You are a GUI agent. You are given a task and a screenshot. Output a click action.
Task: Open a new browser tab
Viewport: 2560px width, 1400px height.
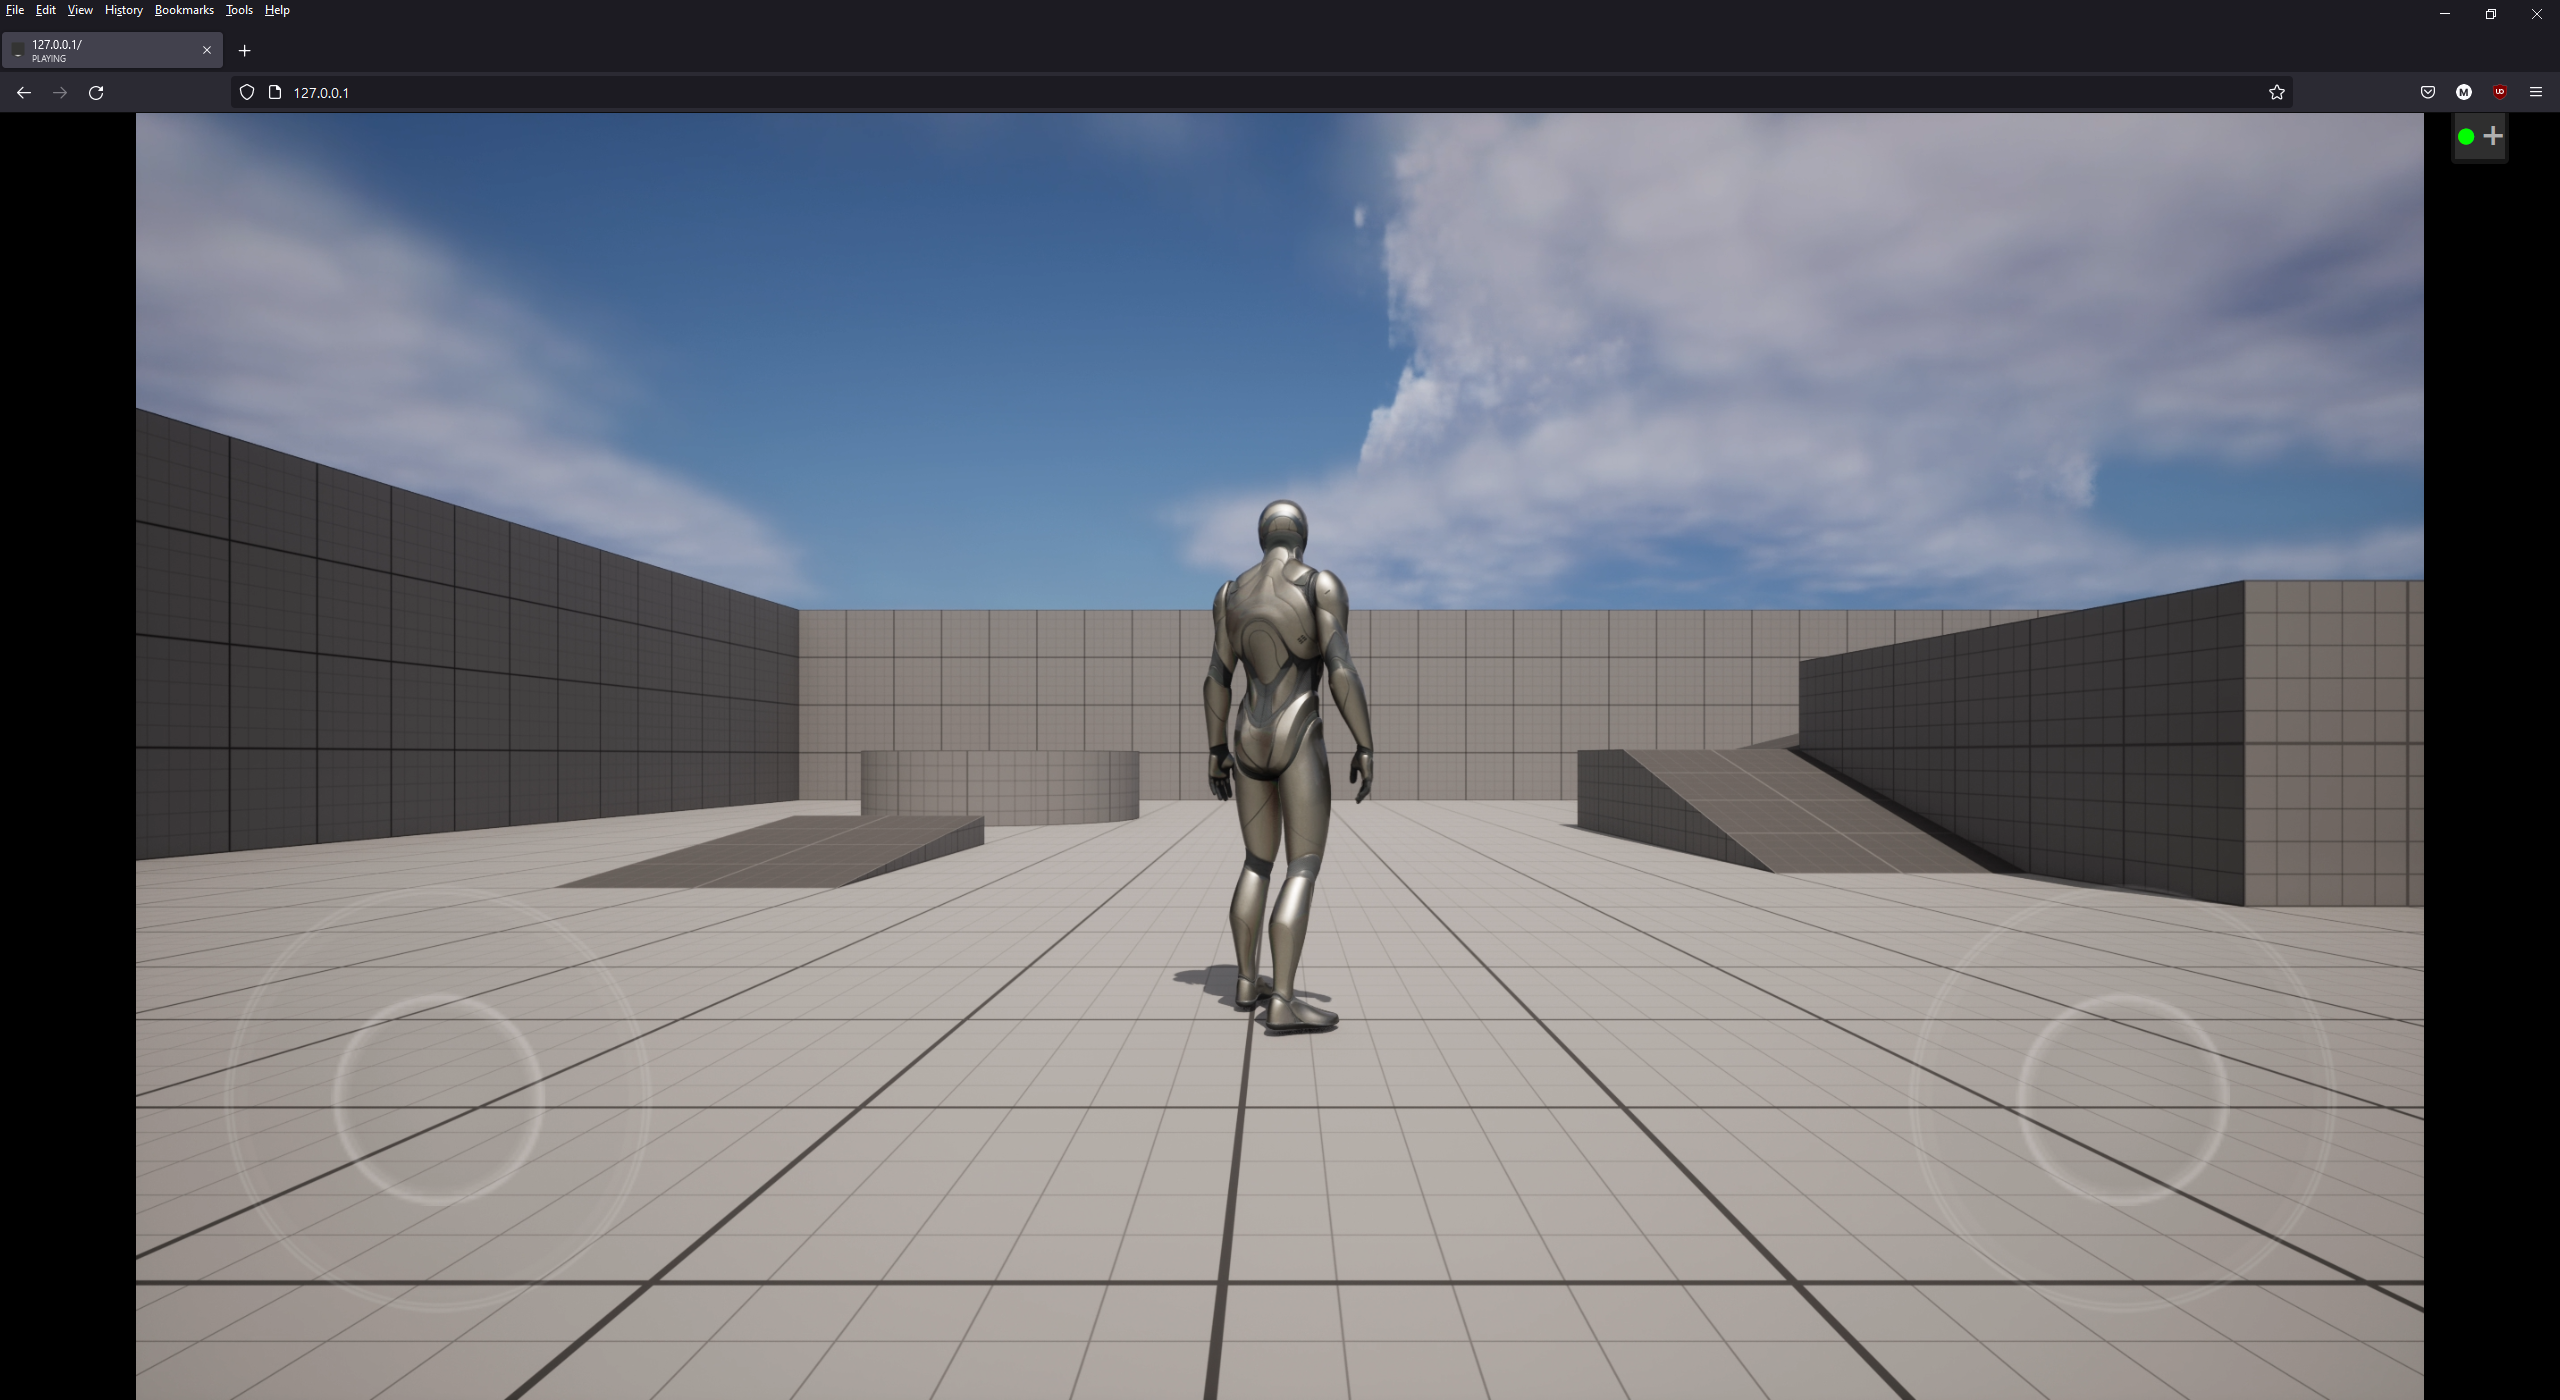[244, 50]
